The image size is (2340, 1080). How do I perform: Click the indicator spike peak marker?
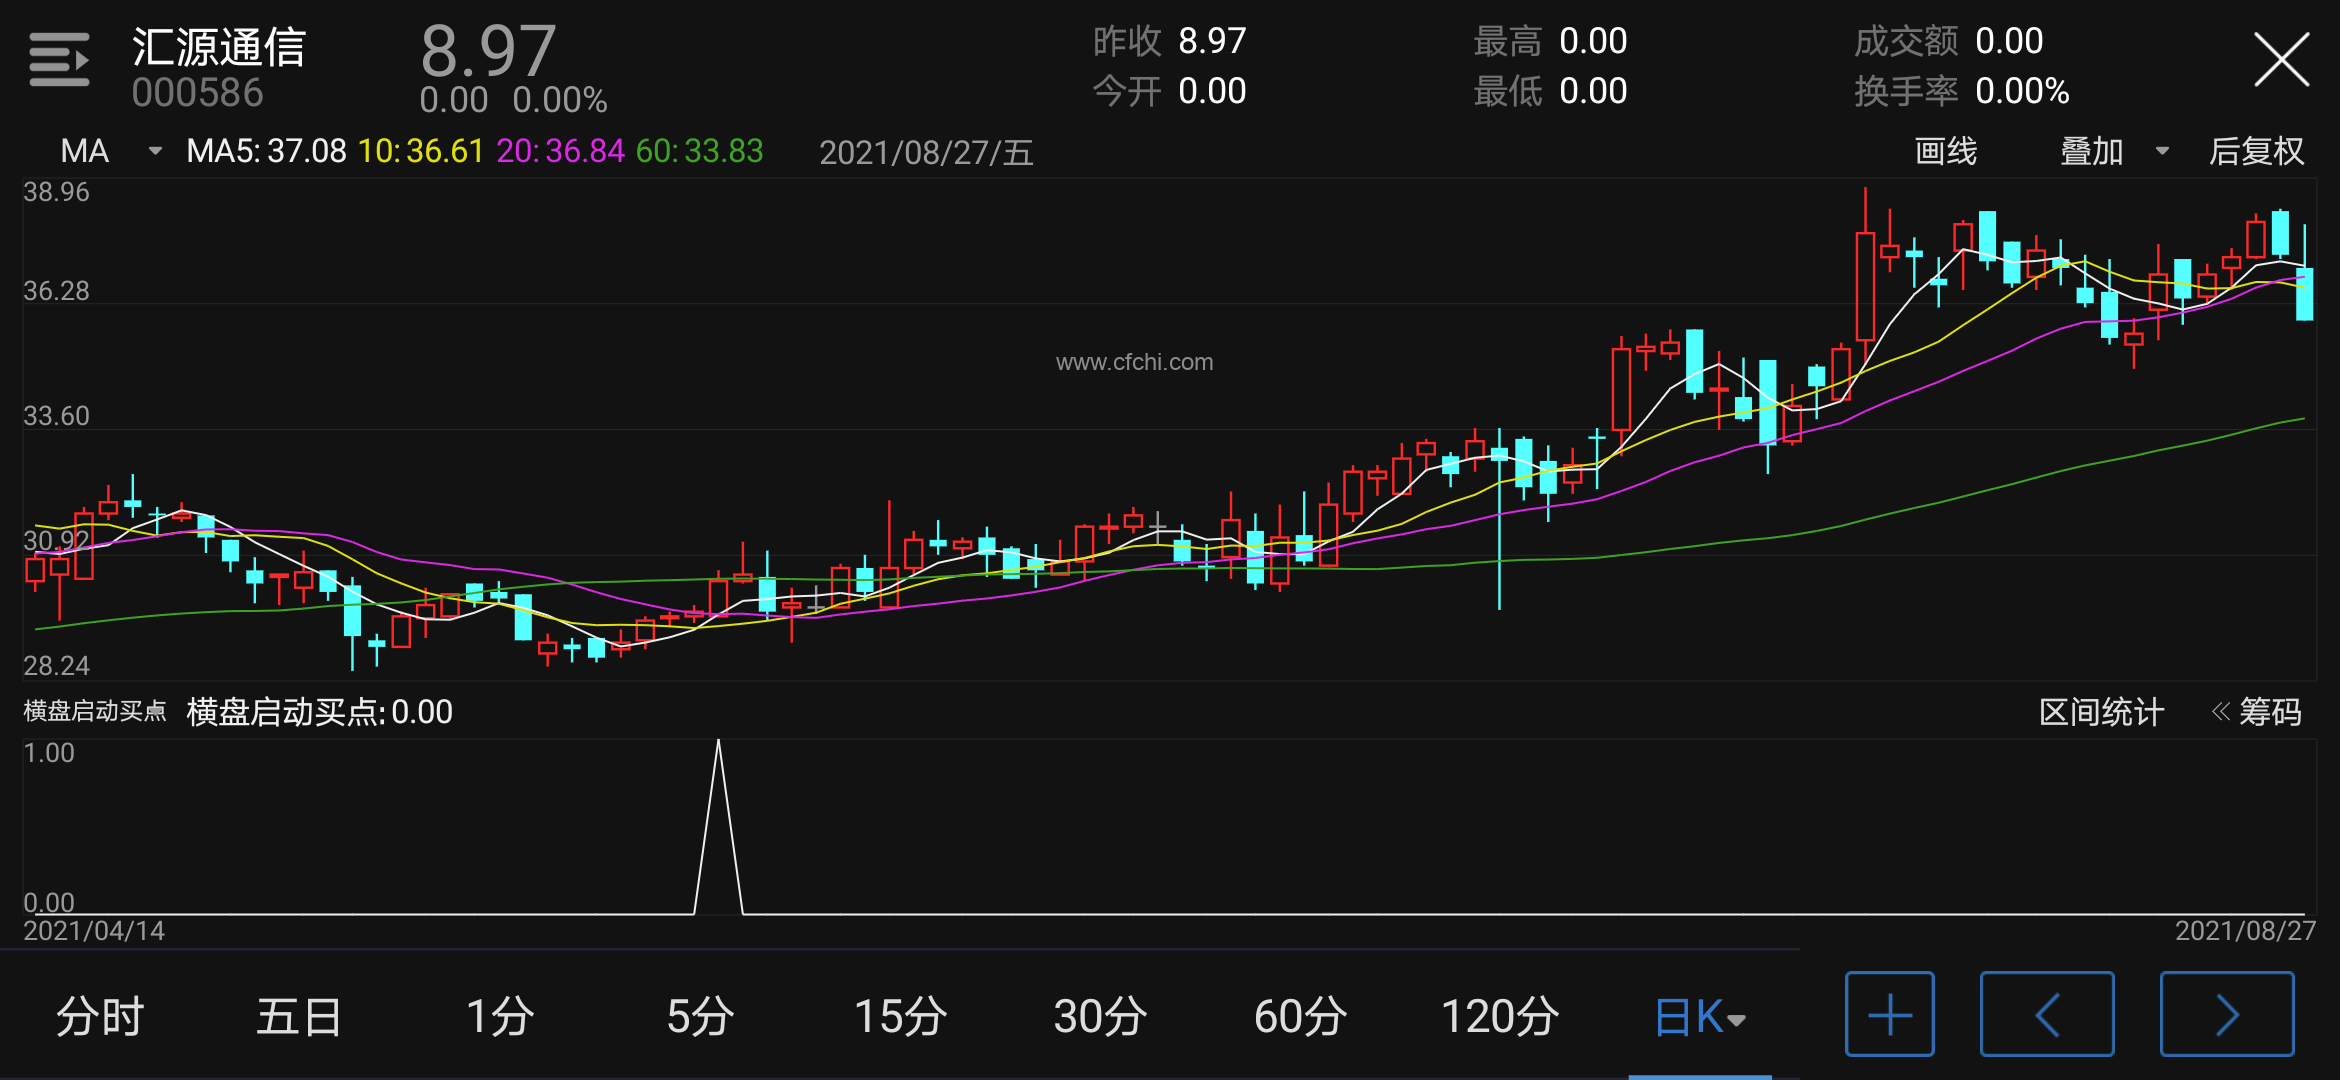(718, 743)
